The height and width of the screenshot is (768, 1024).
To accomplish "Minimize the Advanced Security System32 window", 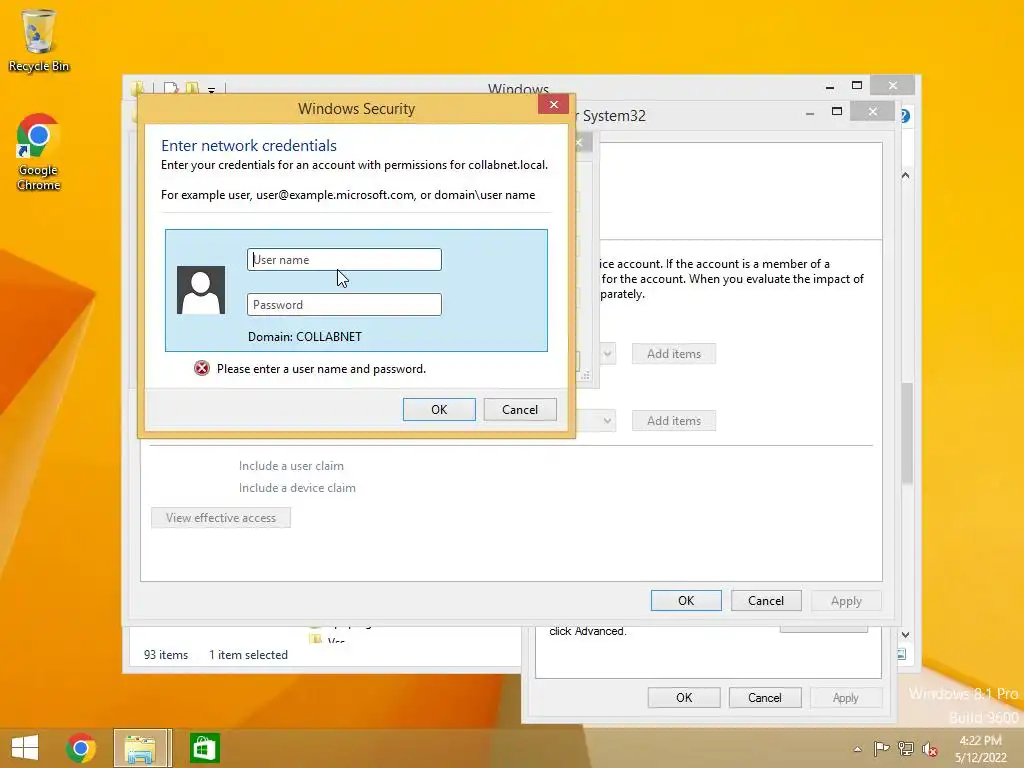I will click(810, 113).
